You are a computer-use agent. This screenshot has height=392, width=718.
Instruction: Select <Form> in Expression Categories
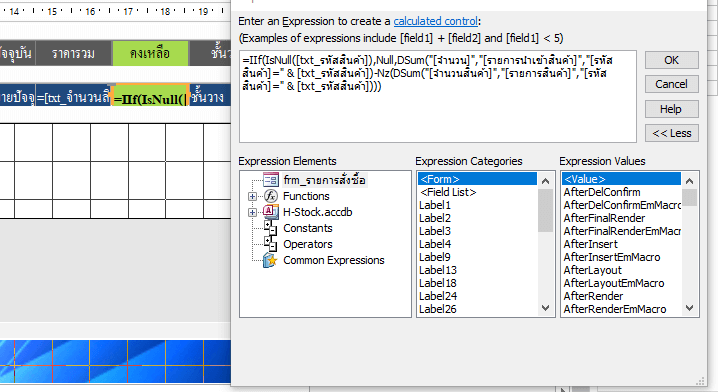(x=477, y=179)
